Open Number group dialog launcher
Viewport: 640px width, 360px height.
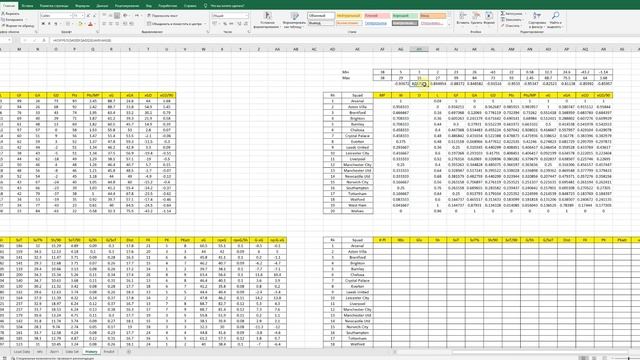pyautogui.click(x=249, y=31)
